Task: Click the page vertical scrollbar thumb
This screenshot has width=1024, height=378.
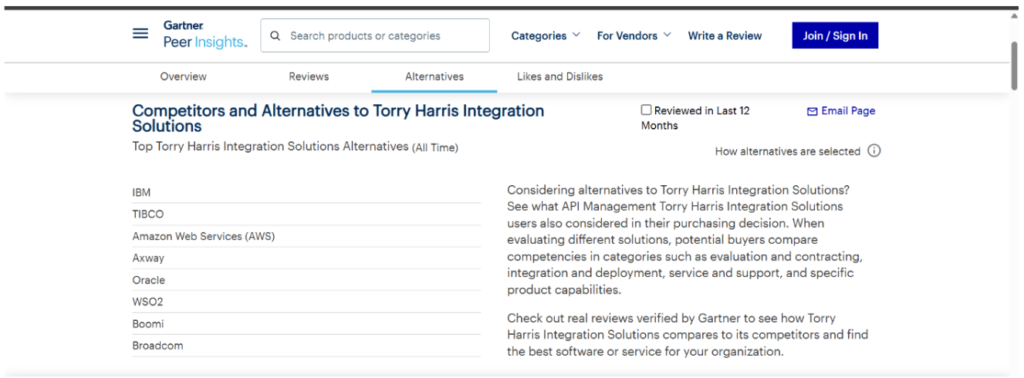Action: 1014,65
